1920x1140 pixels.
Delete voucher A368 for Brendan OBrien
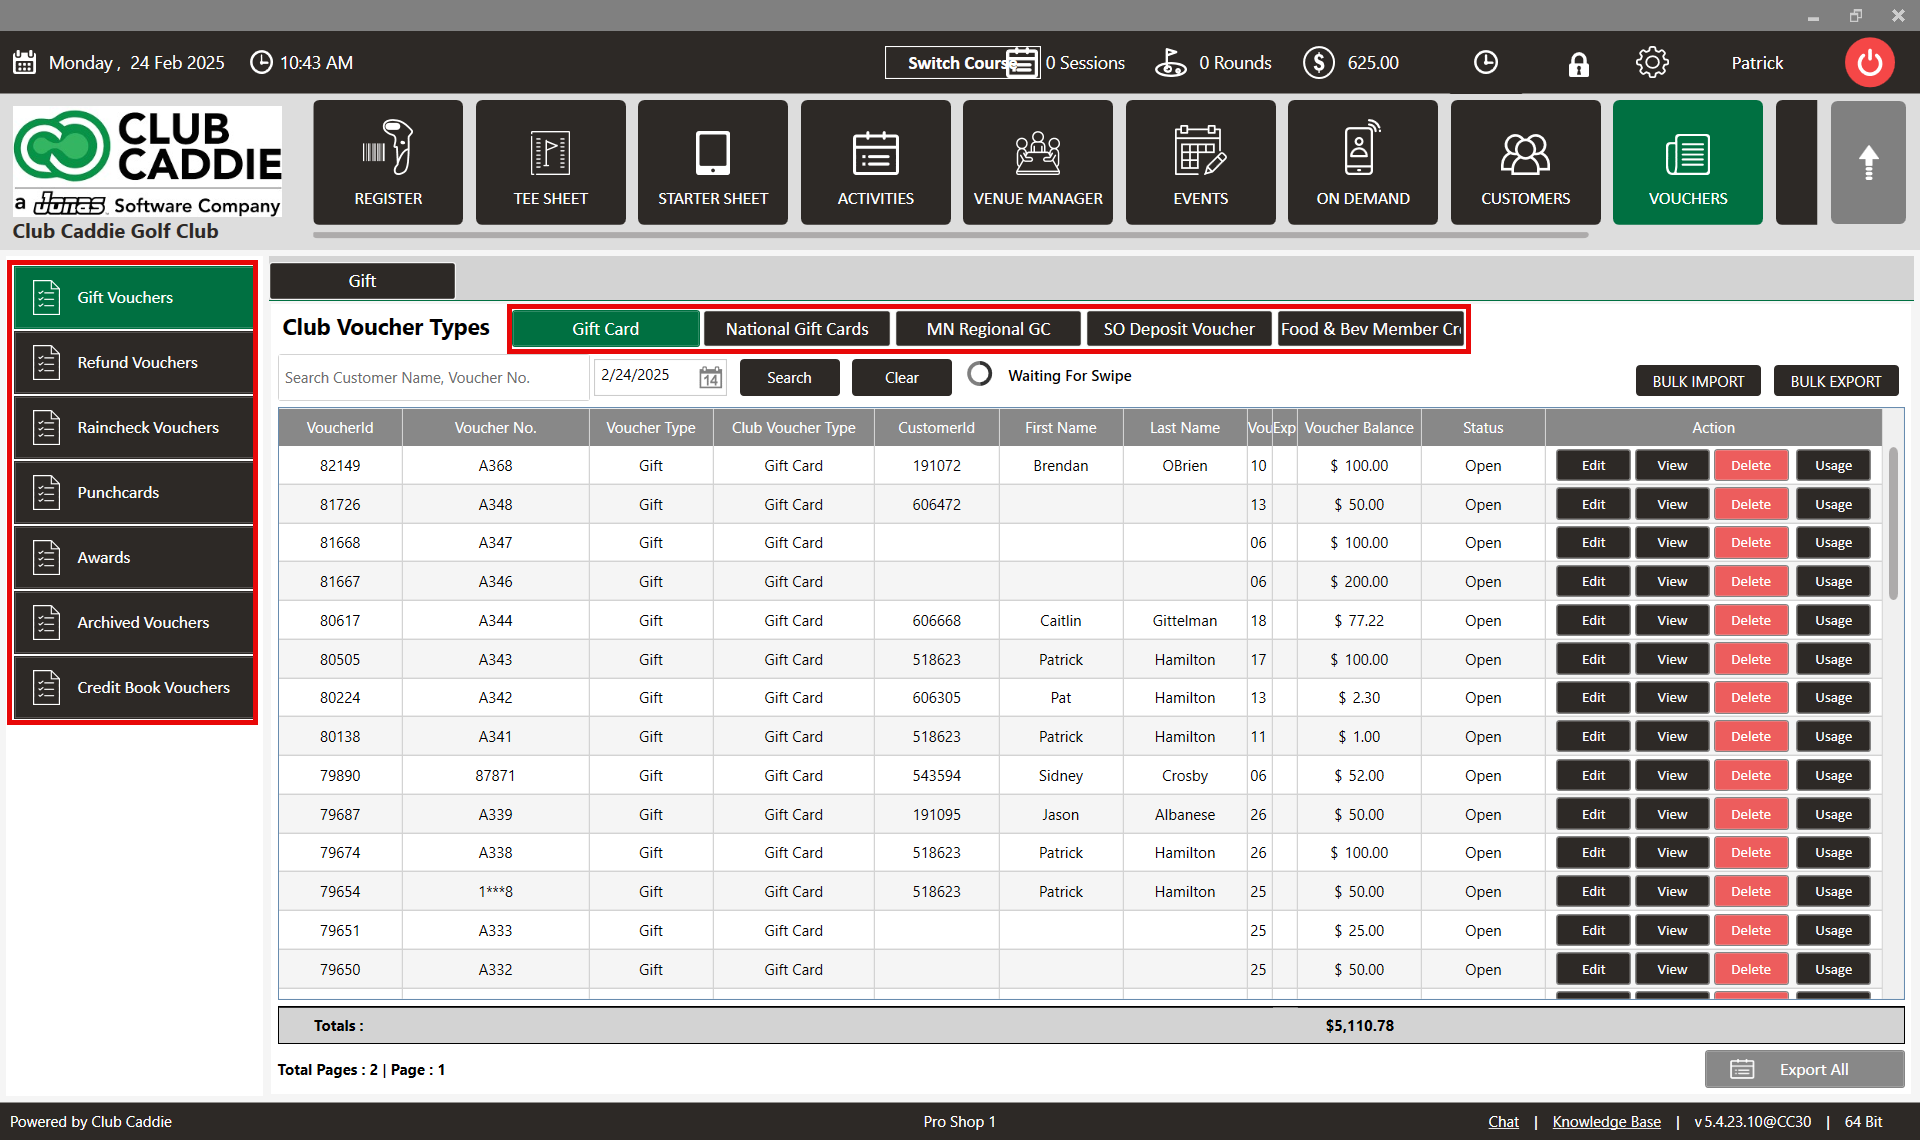click(x=1750, y=466)
